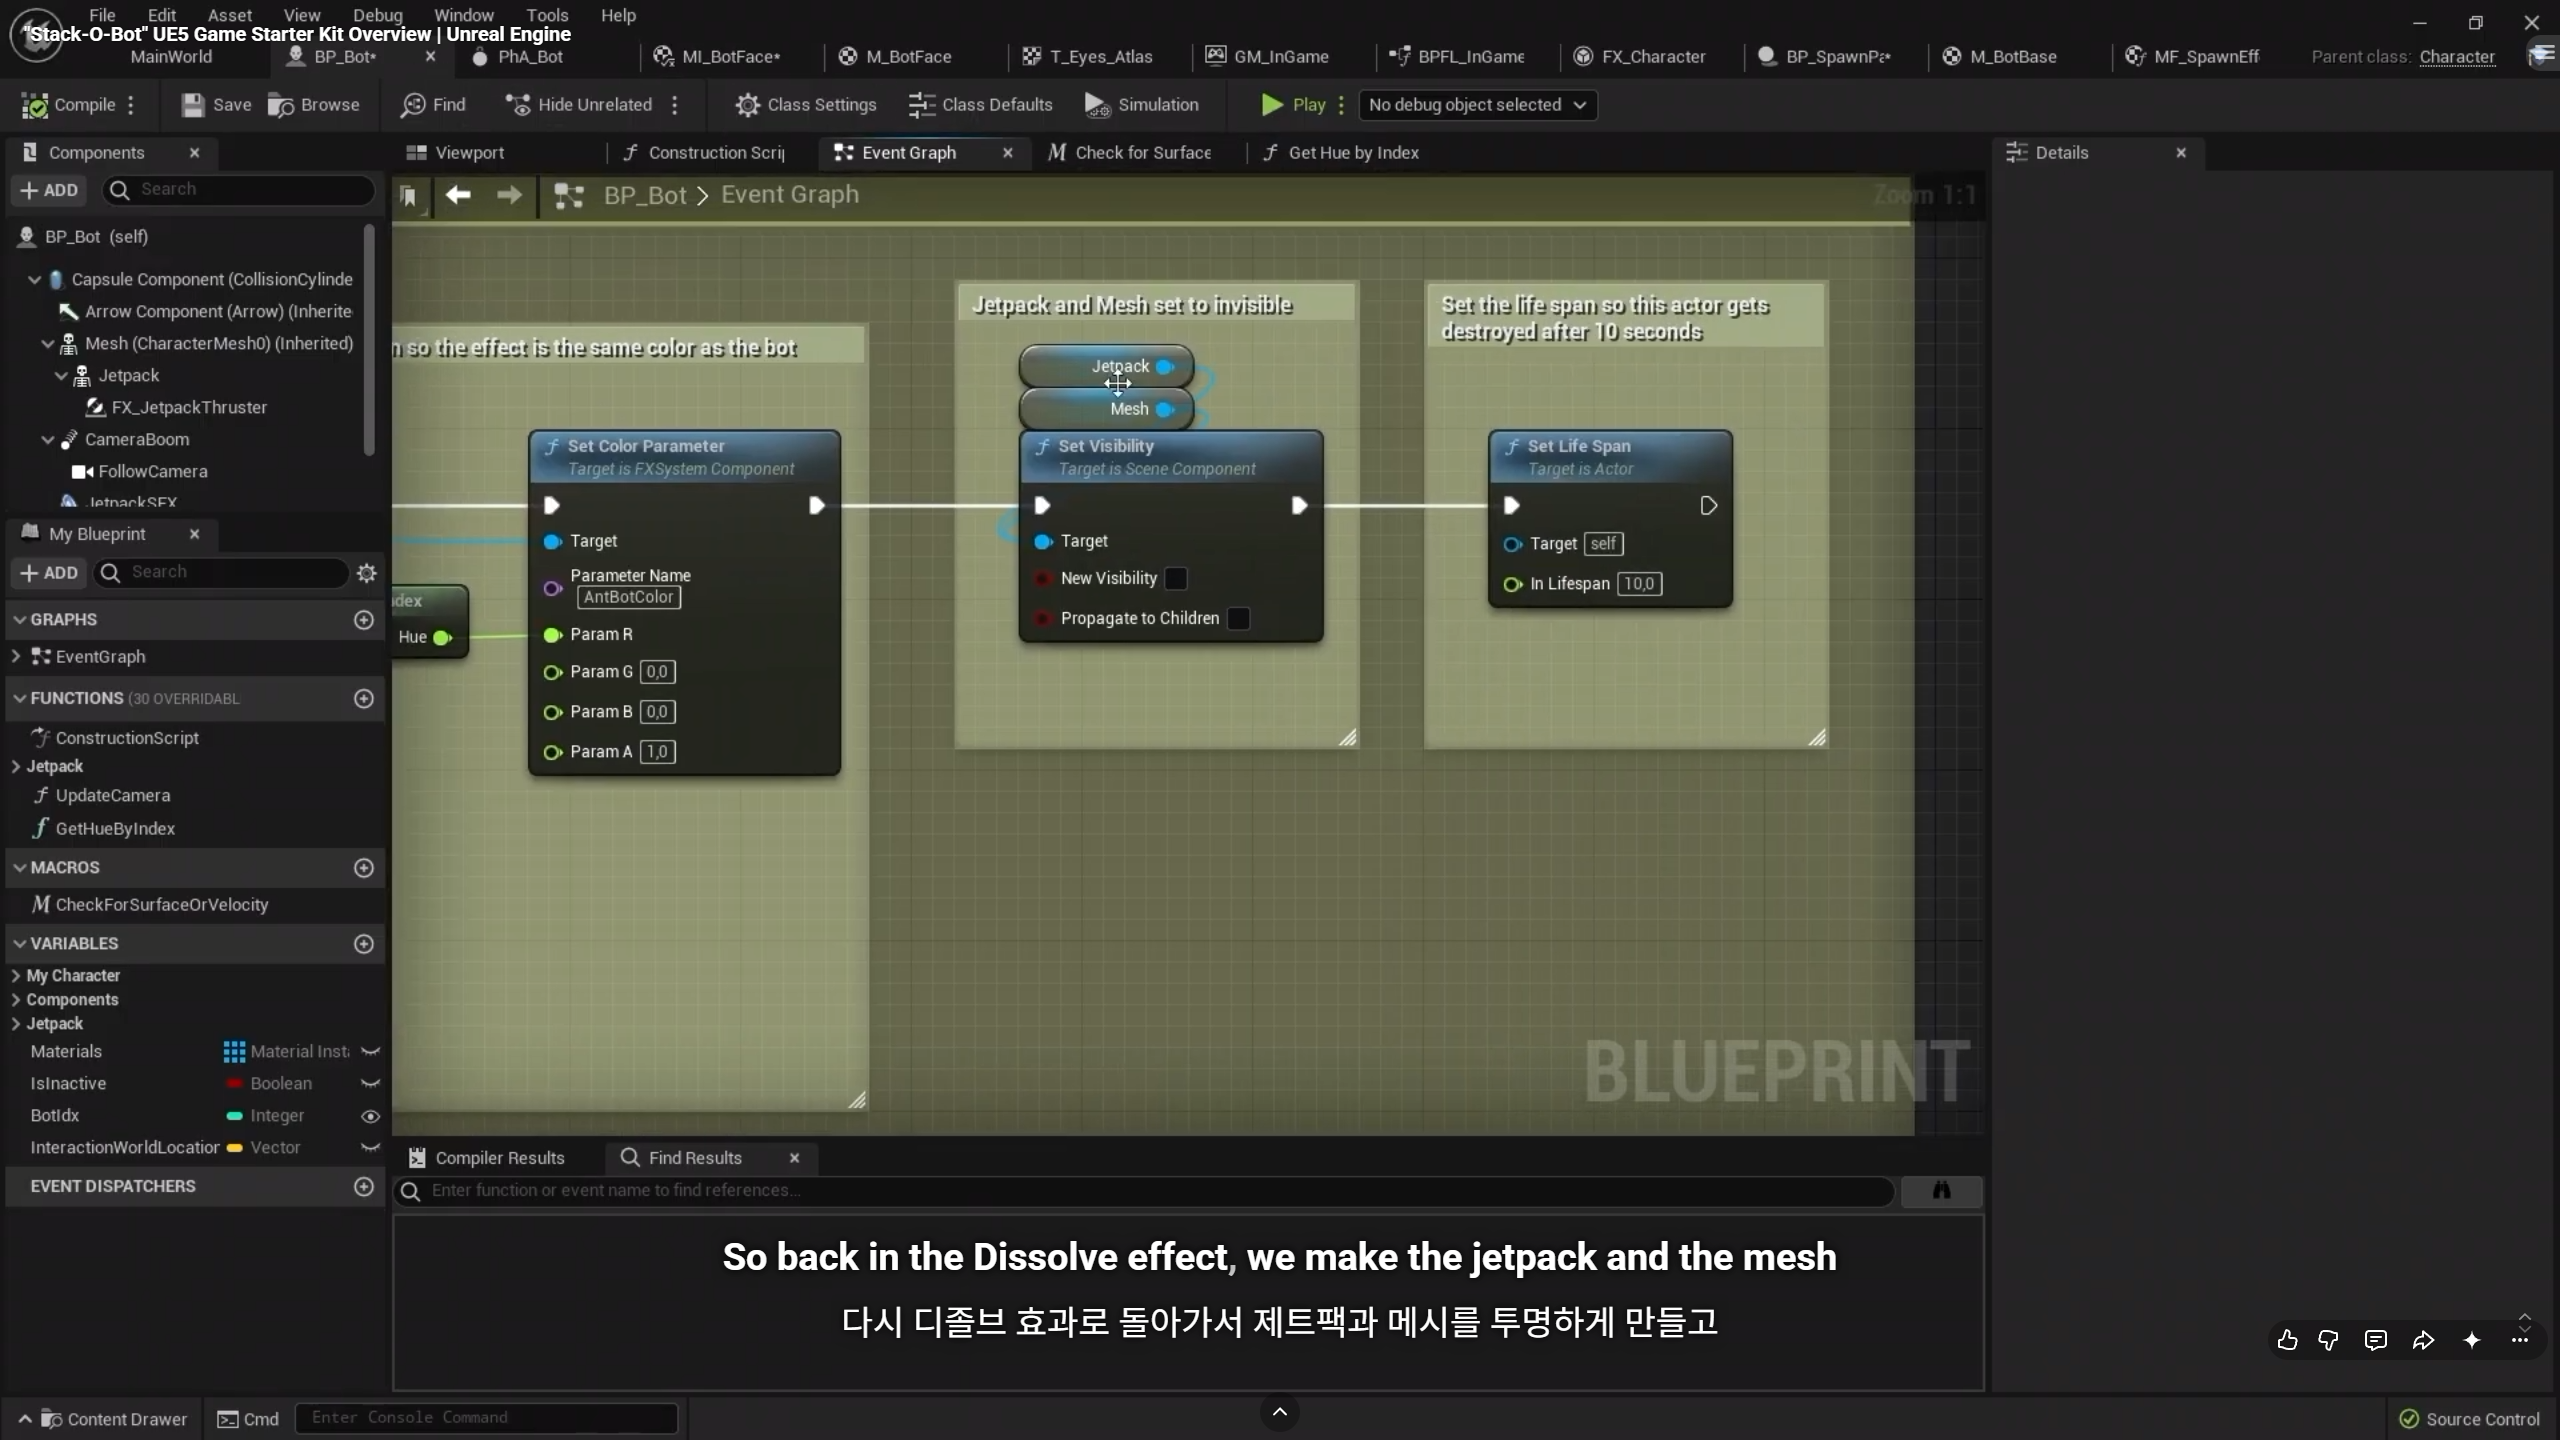Open Class Settings
Image resolution: width=2560 pixels, height=1440 pixels.
tap(805, 105)
